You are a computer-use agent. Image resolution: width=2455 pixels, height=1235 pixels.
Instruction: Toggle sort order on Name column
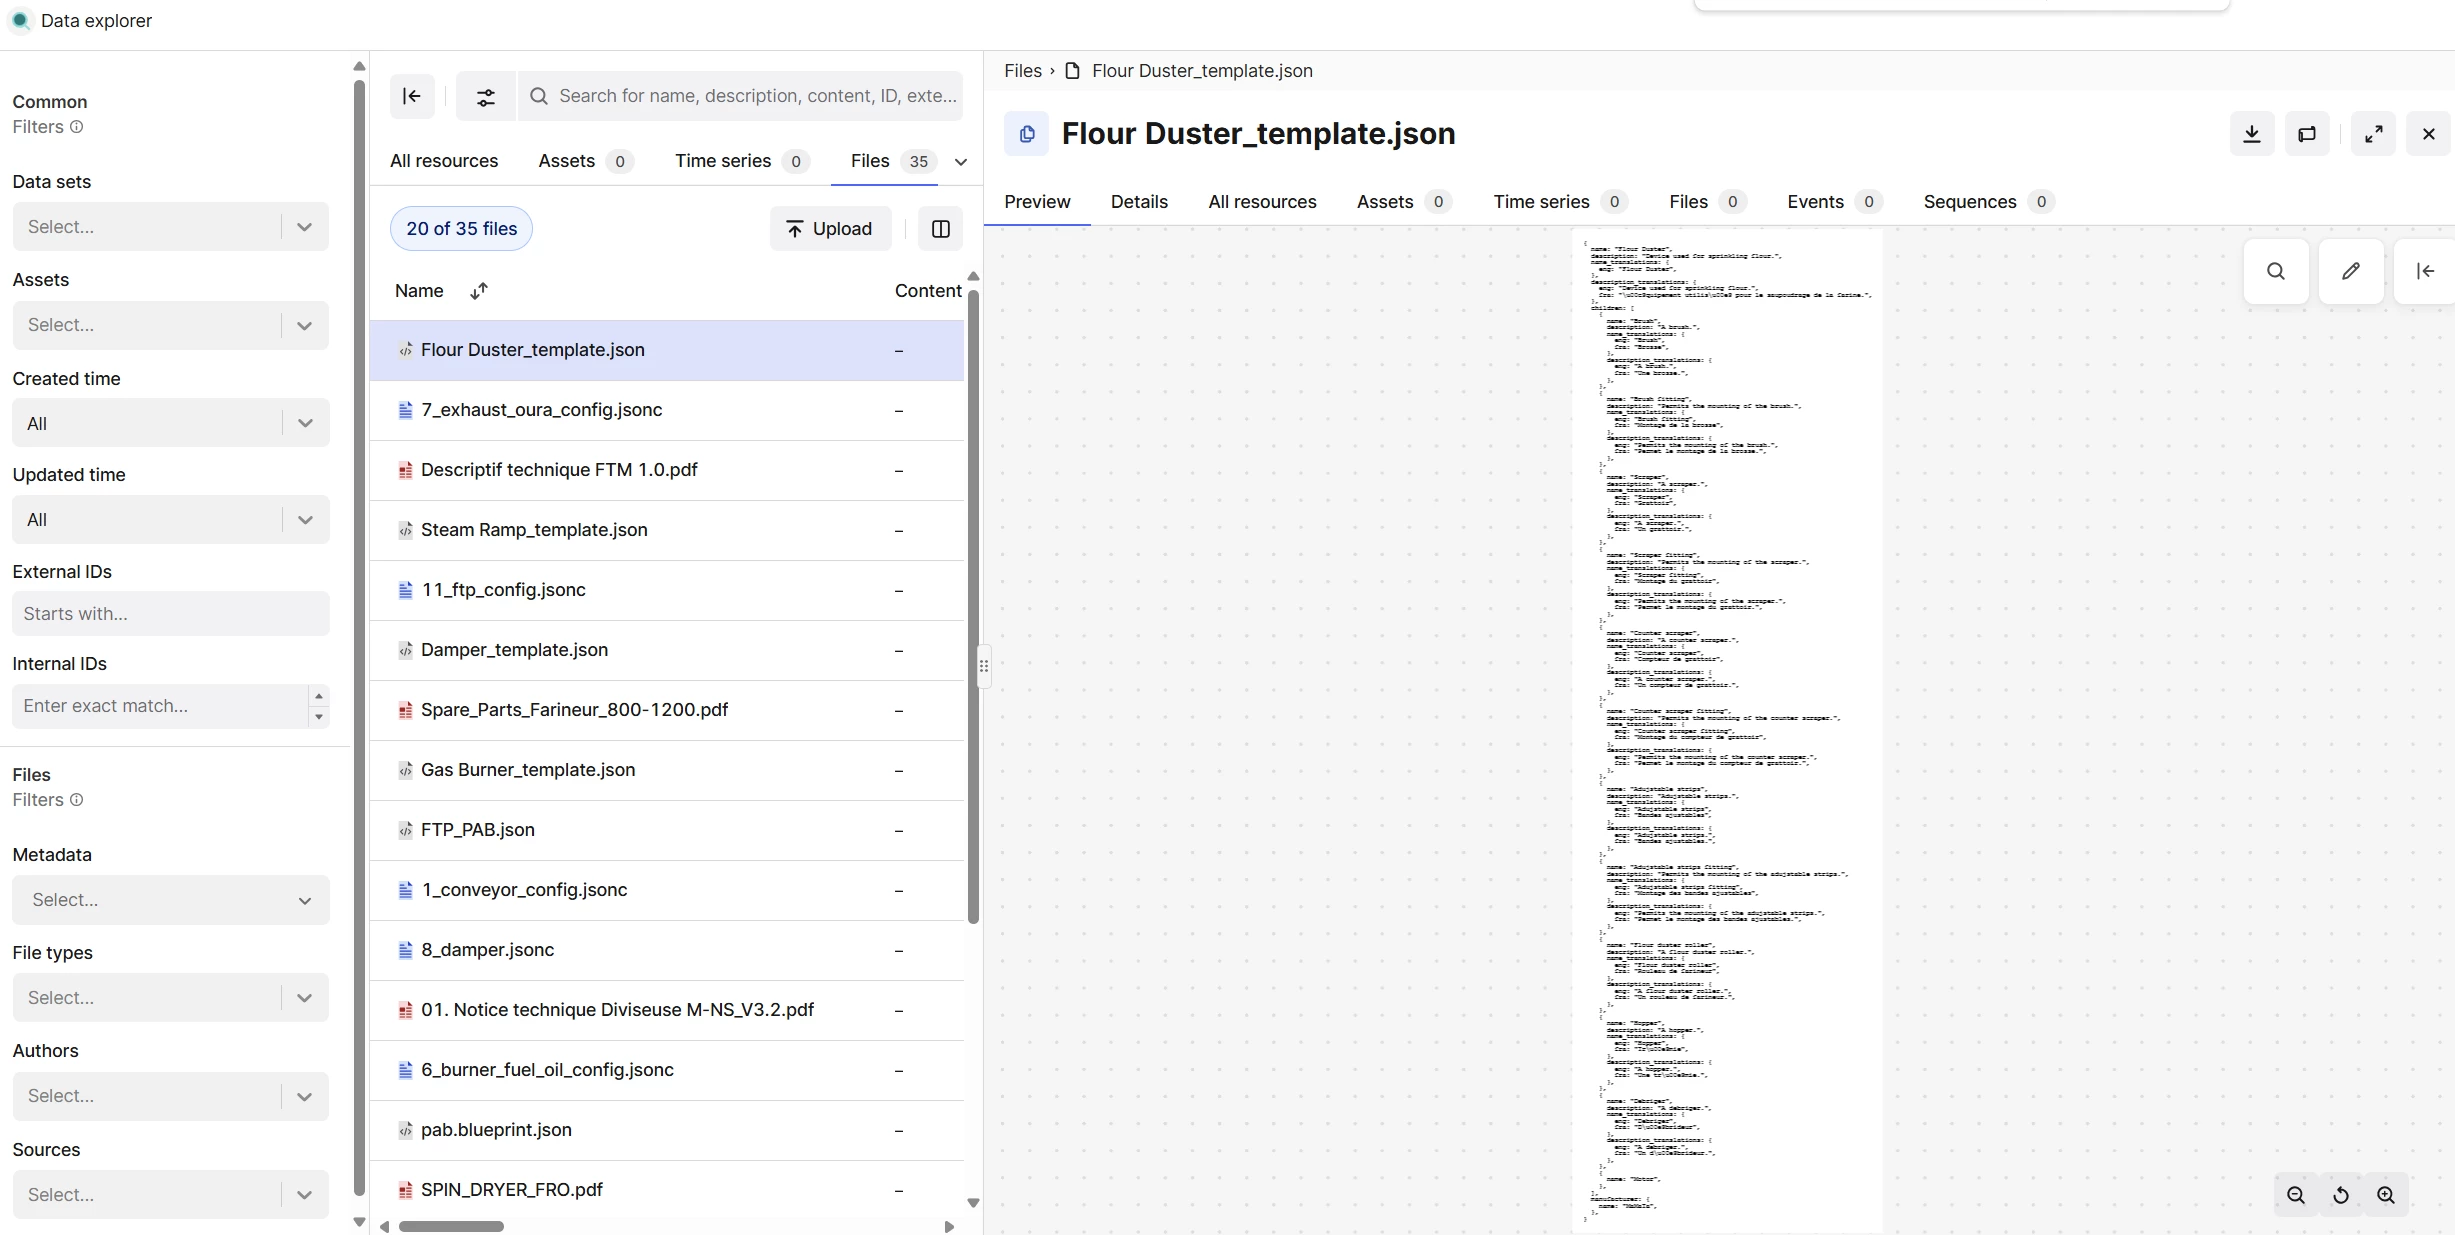(x=479, y=291)
